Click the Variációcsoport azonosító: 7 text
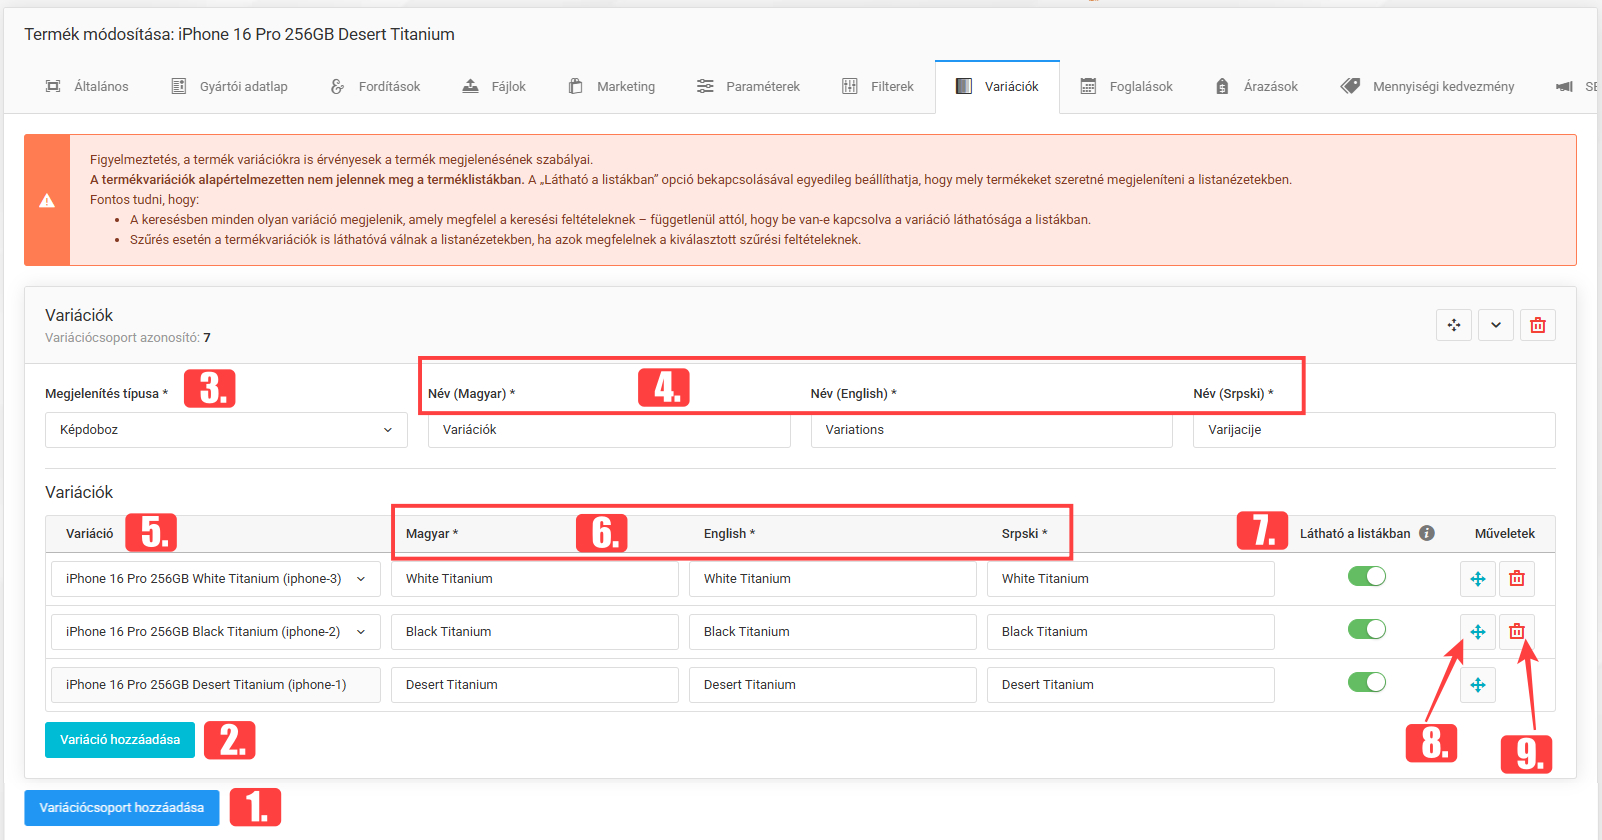This screenshot has height=840, width=1602. [128, 338]
